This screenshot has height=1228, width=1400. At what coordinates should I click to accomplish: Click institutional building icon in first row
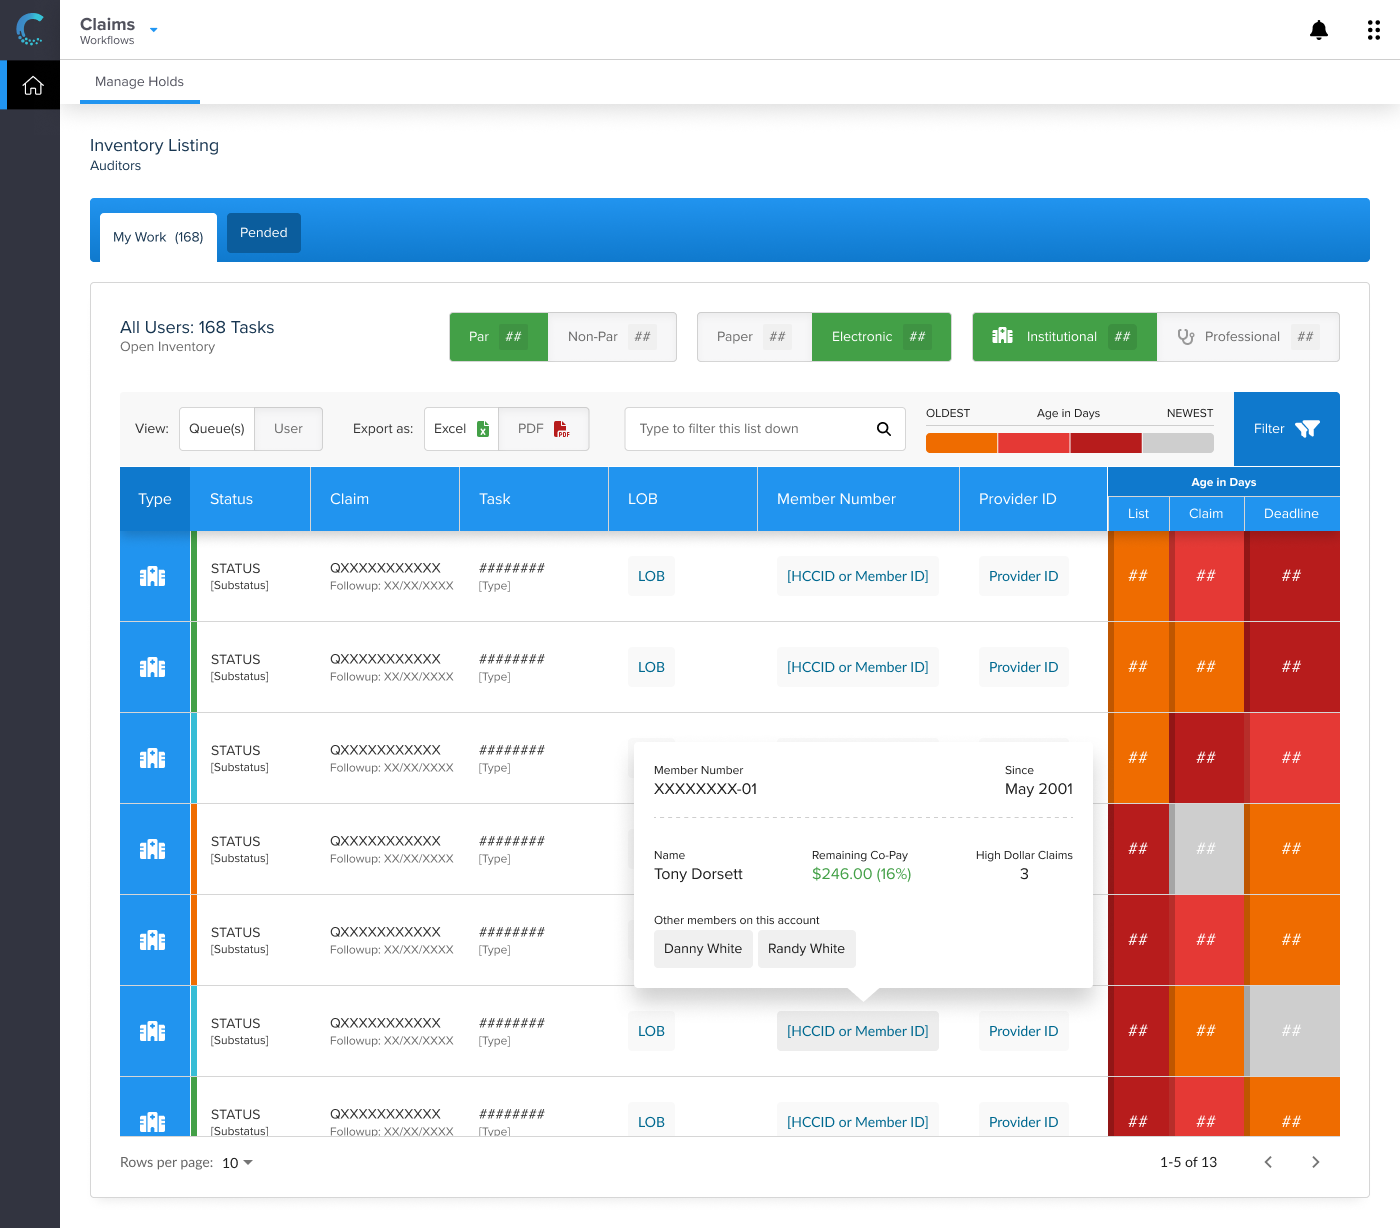(152, 576)
